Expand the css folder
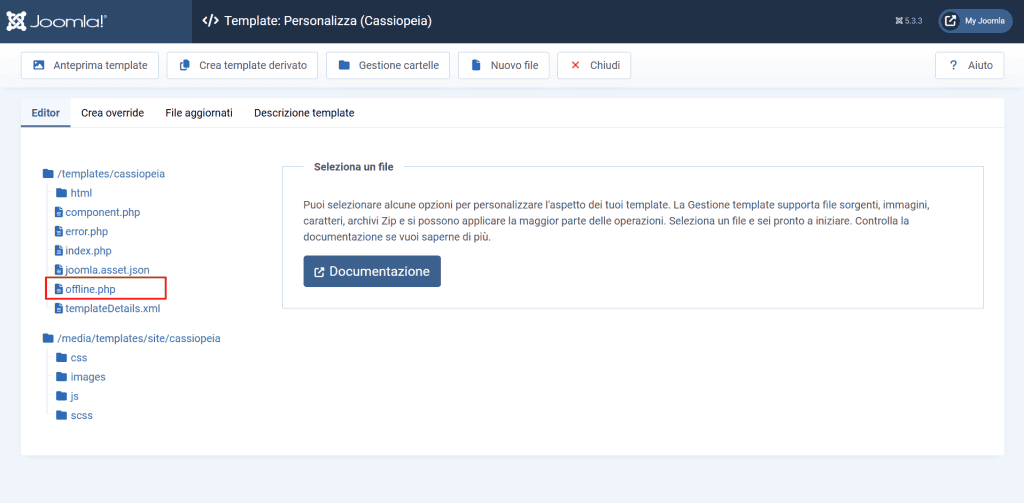Screen dimensions: 1024x503 [72, 357]
